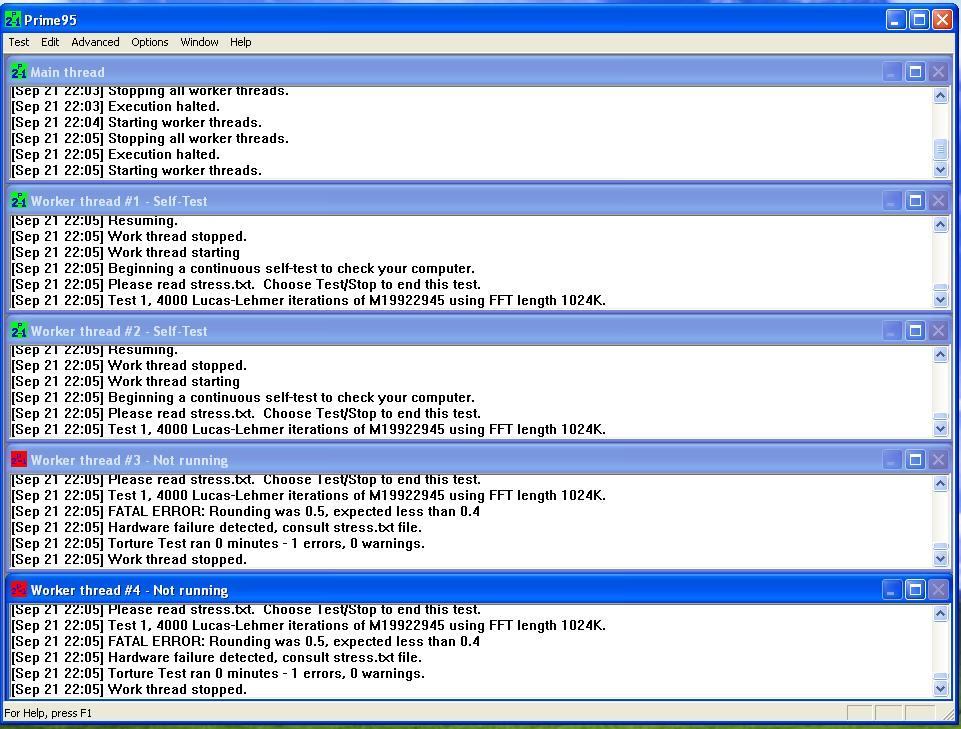
Task: Minimize Worker thread #4 window
Action: point(891,590)
